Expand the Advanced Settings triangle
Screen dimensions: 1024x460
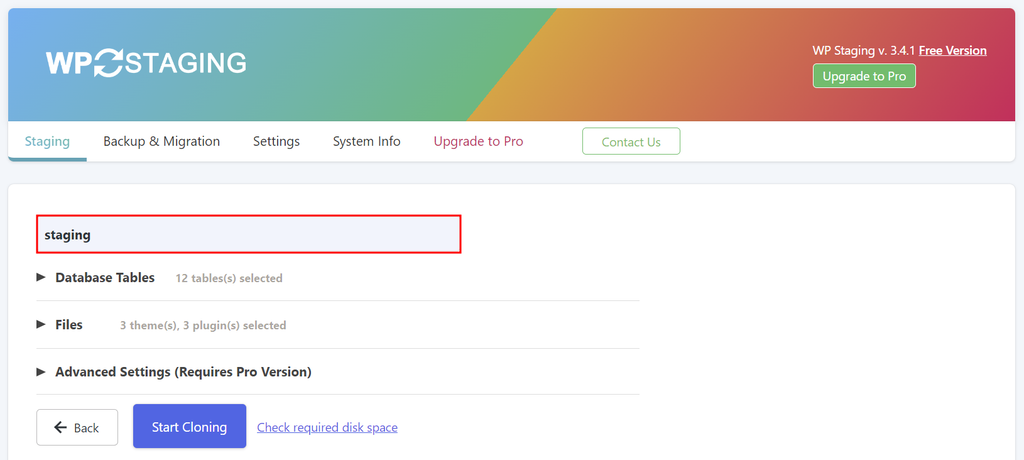[x=41, y=371]
